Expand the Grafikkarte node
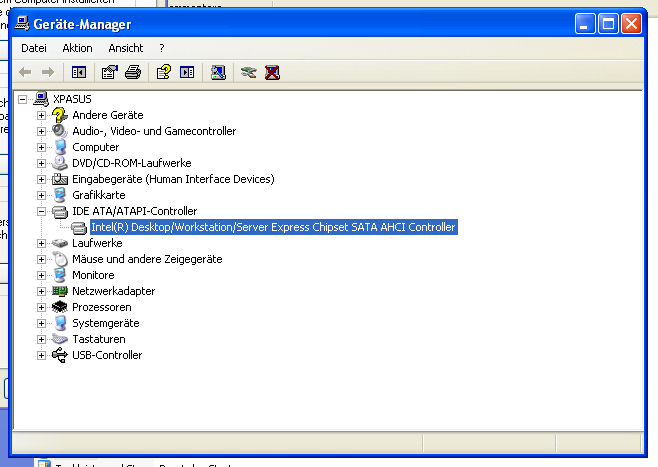This screenshot has height=467, width=658. 41,195
